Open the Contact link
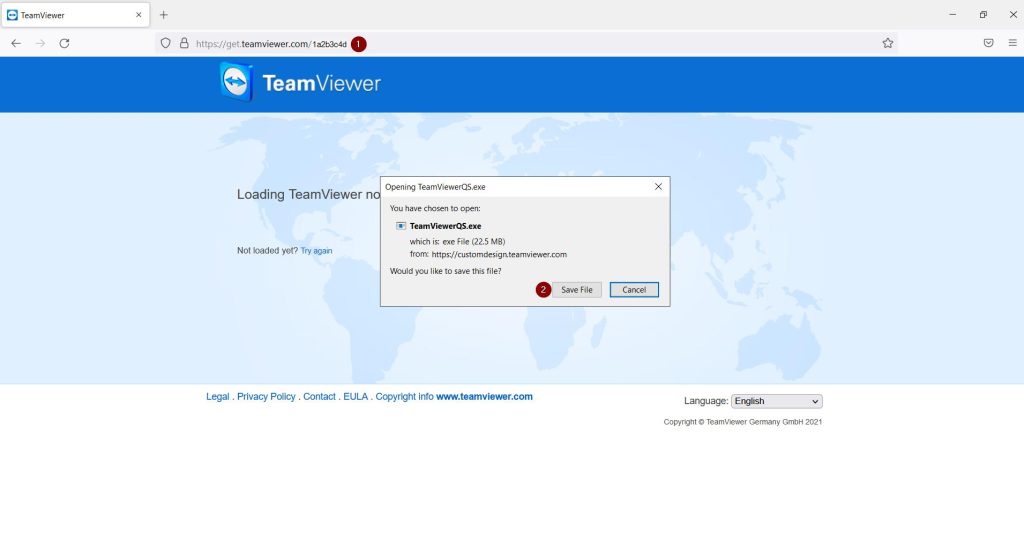Screen dimensions: 1024x552 [x=319, y=397]
